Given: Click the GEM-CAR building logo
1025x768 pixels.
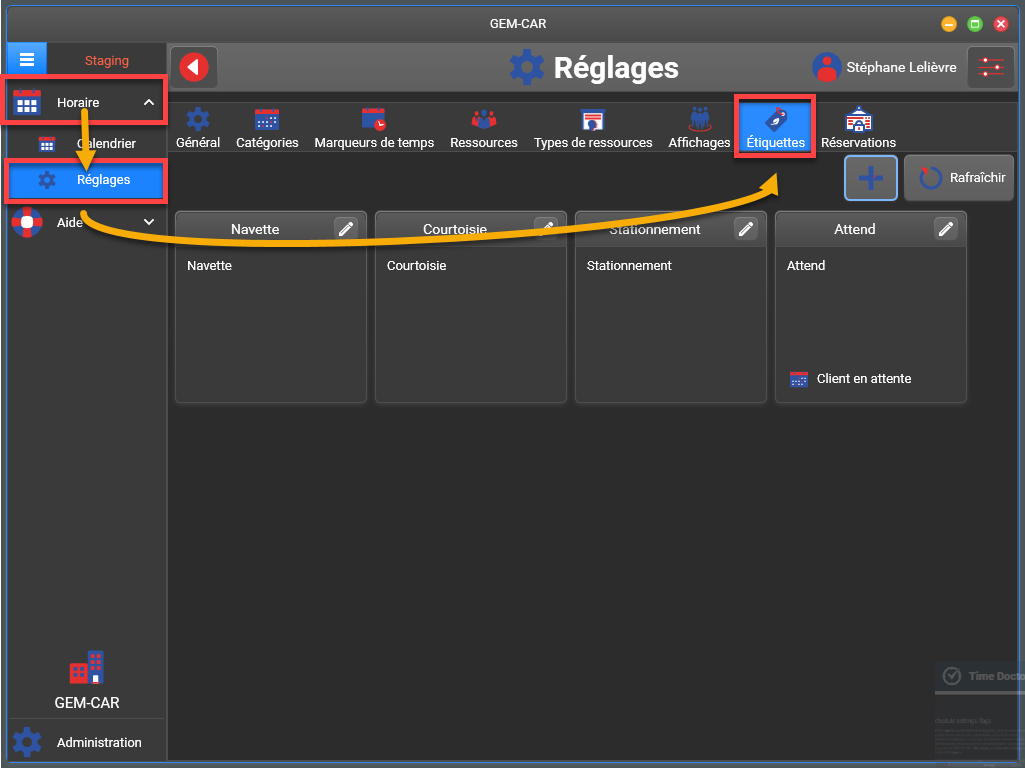Looking at the screenshot, I should [x=87, y=667].
